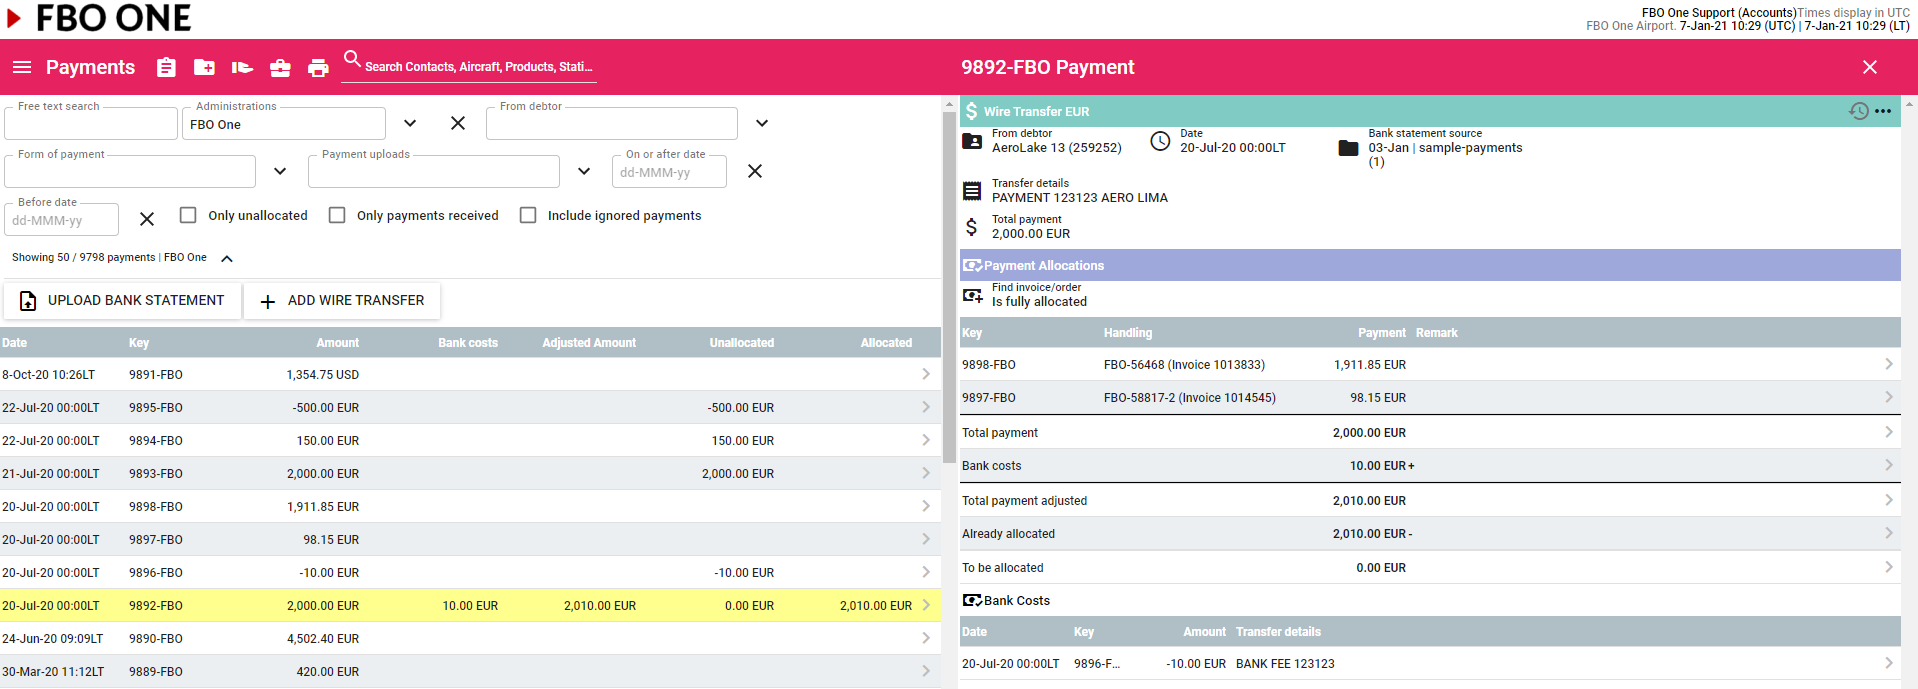This screenshot has width=1918, height=689.
Task: Click the briefcase icon in toolbar
Action: tap(280, 67)
